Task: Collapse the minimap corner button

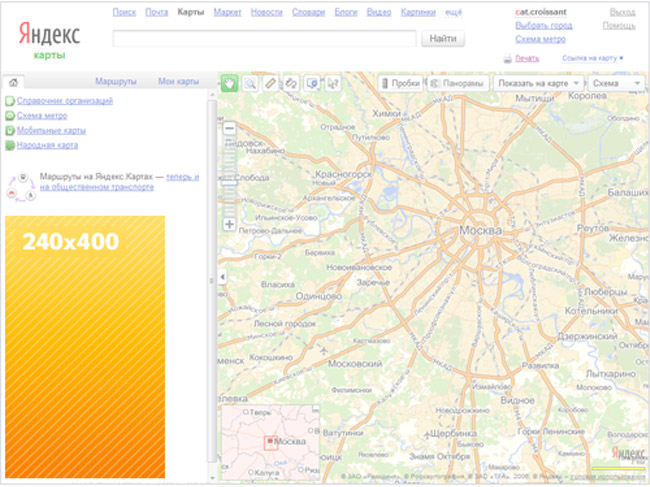Action: click(316, 409)
